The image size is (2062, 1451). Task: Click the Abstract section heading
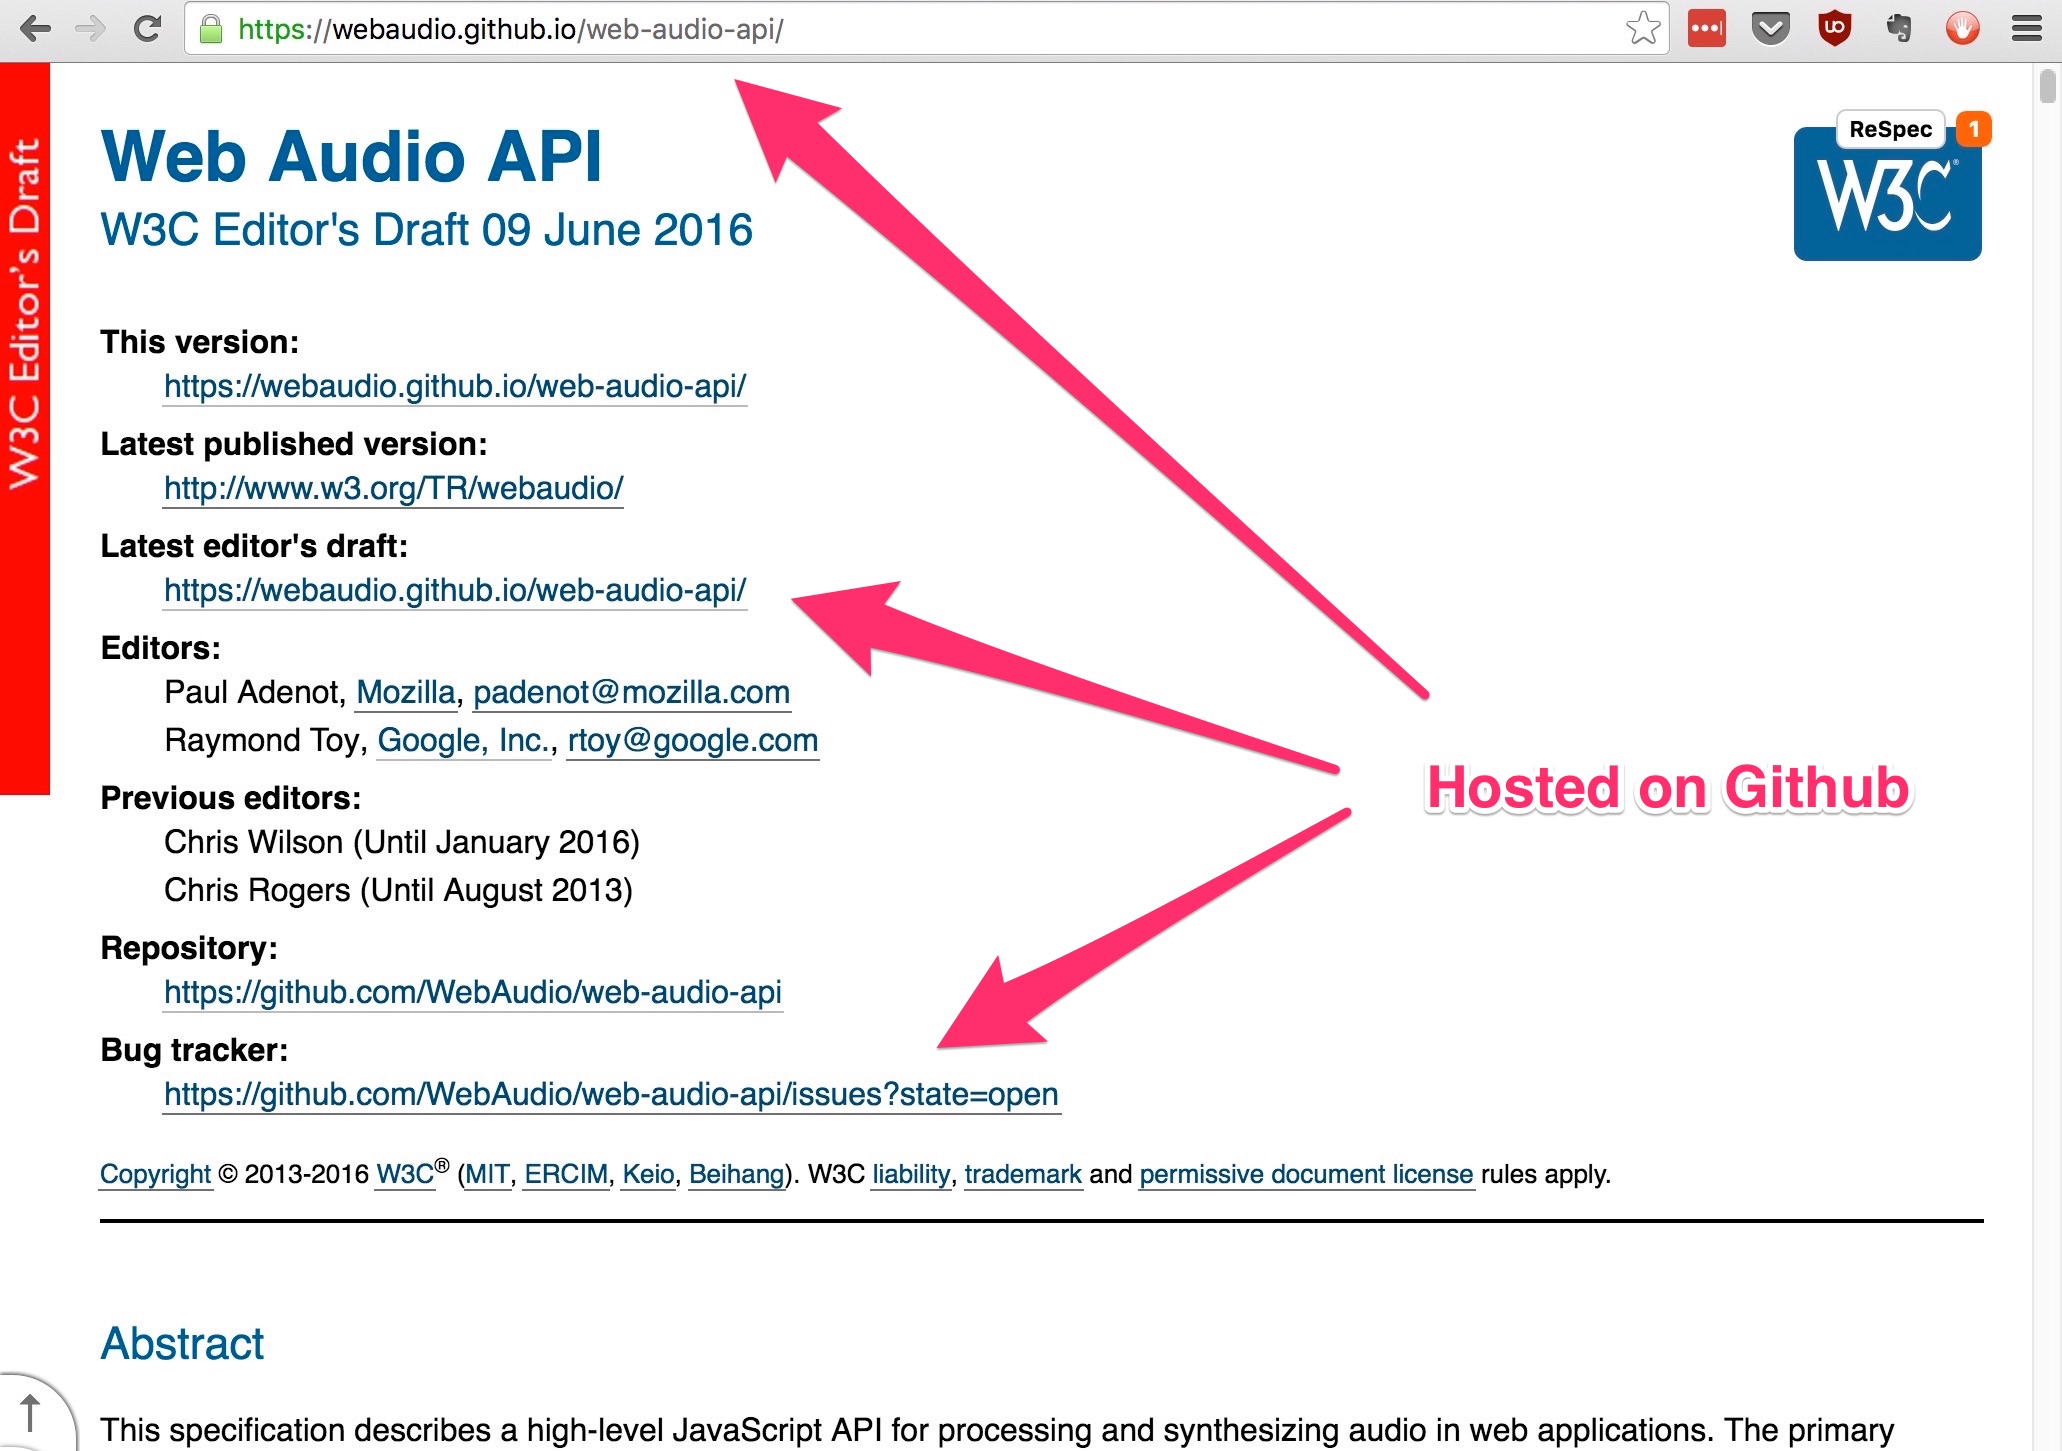182,1343
